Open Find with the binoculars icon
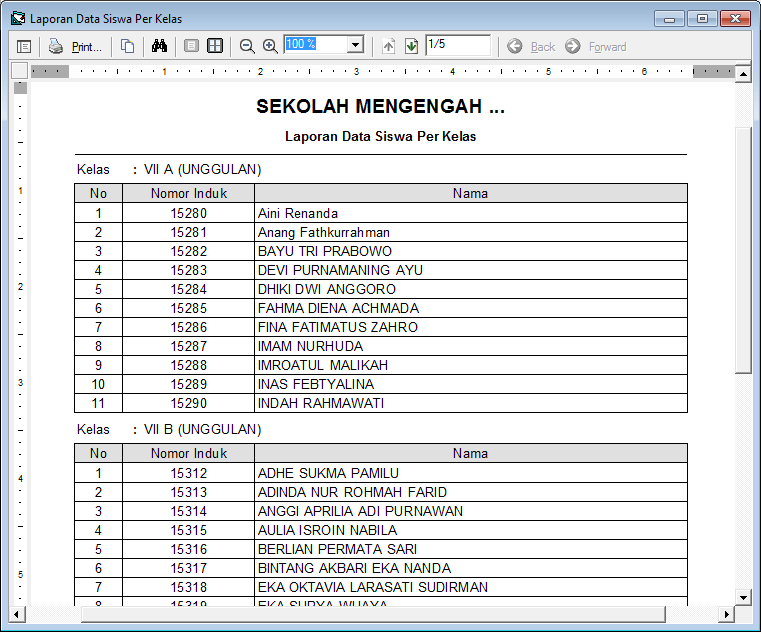The width and height of the screenshot is (761, 632). click(x=159, y=47)
